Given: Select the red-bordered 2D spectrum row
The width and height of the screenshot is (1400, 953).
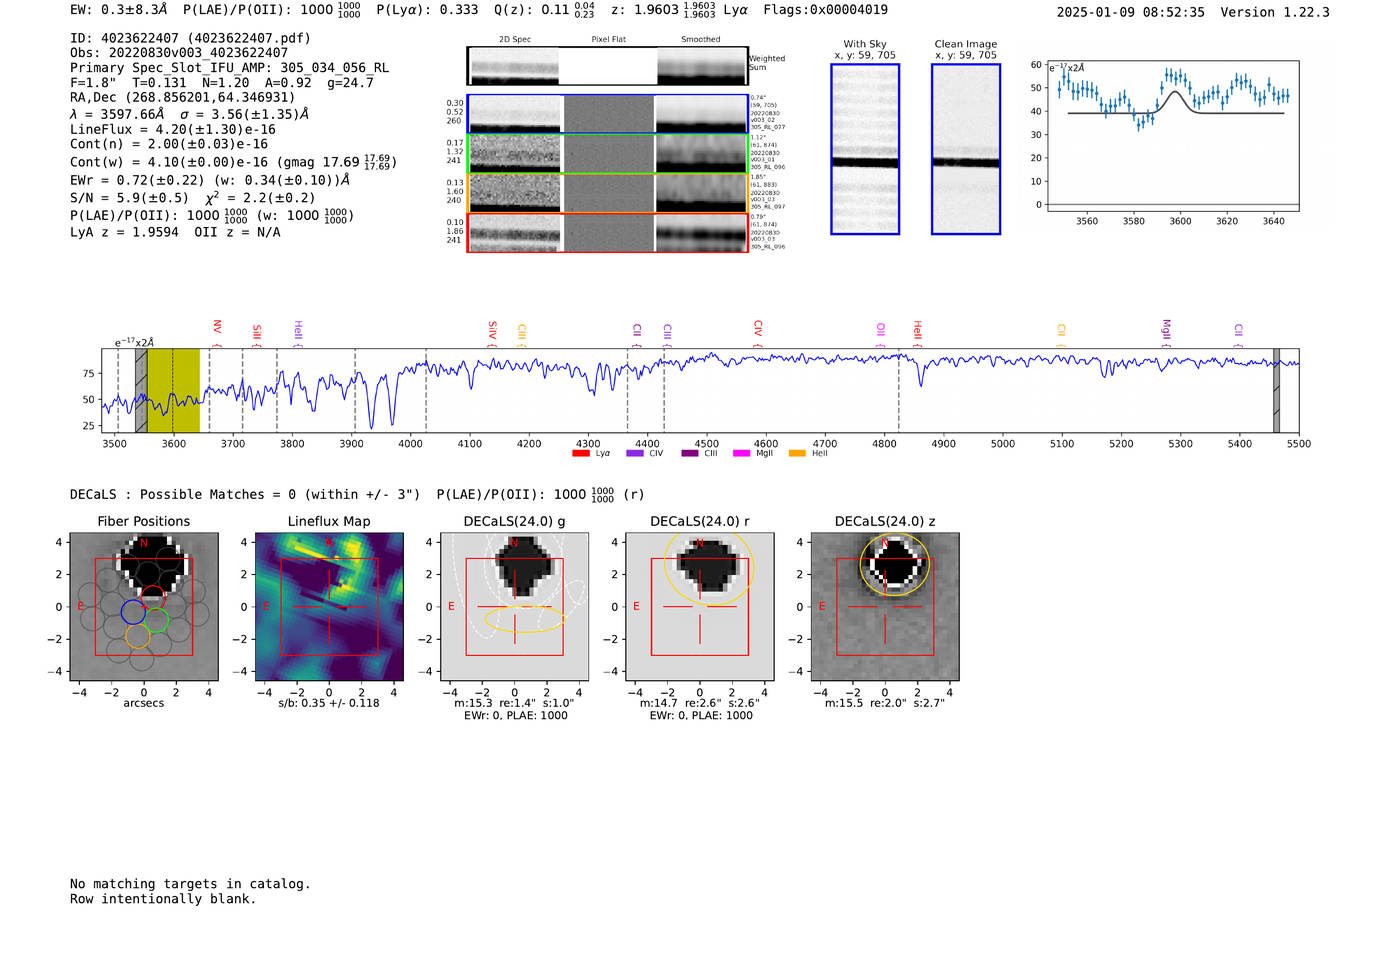Looking at the screenshot, I should (x=608, y=233).
